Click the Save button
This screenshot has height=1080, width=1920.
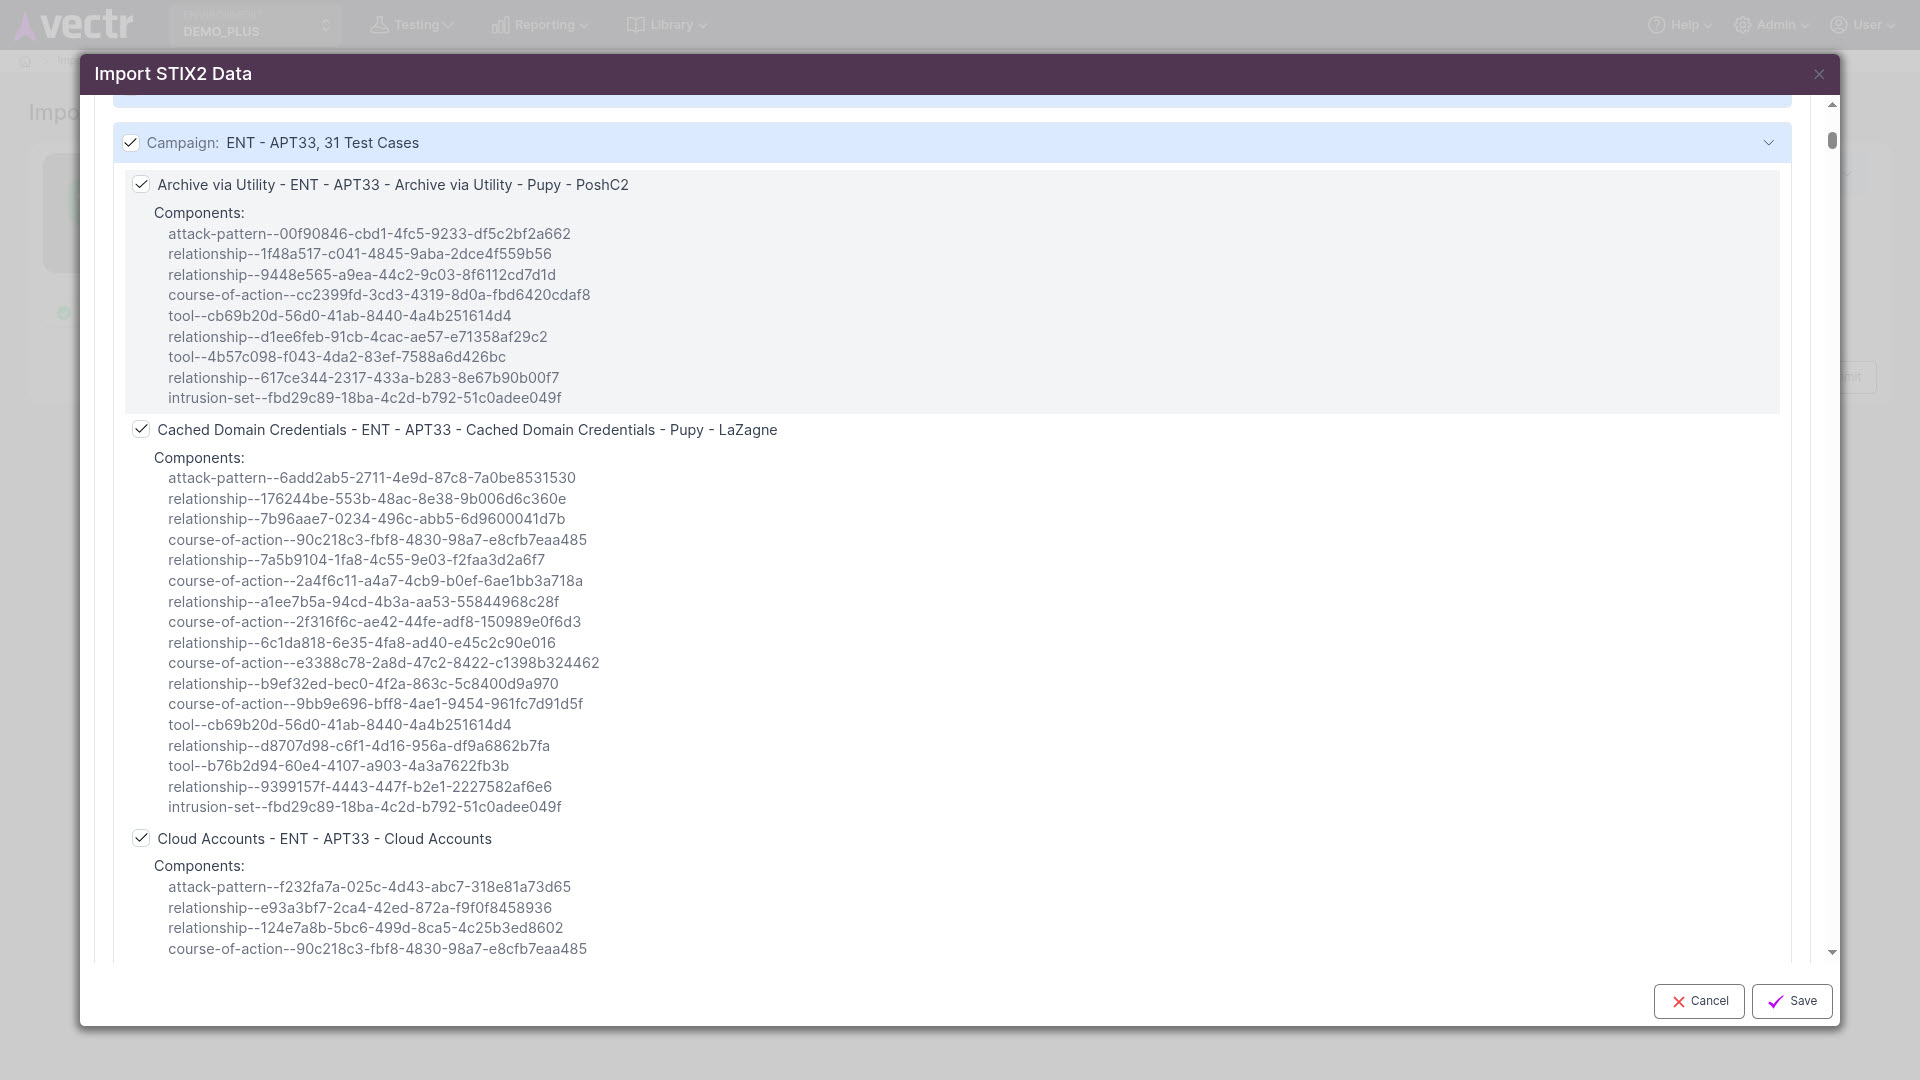pyautogui.click(x=1792, y=1001)
